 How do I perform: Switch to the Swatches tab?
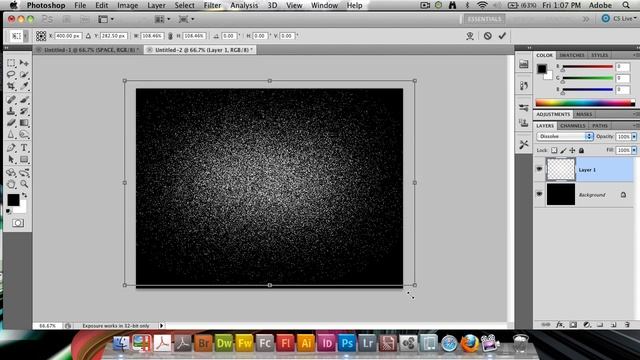571,55
